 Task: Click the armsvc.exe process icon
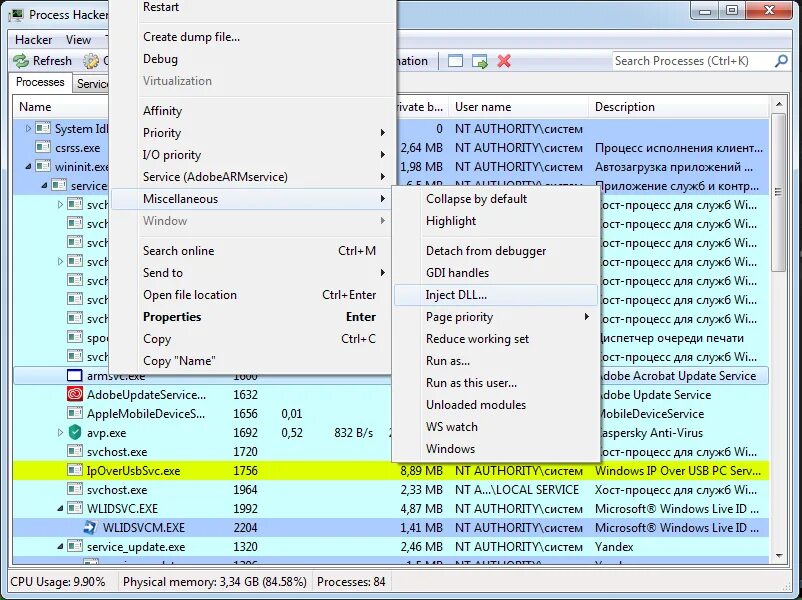point(75,375)
